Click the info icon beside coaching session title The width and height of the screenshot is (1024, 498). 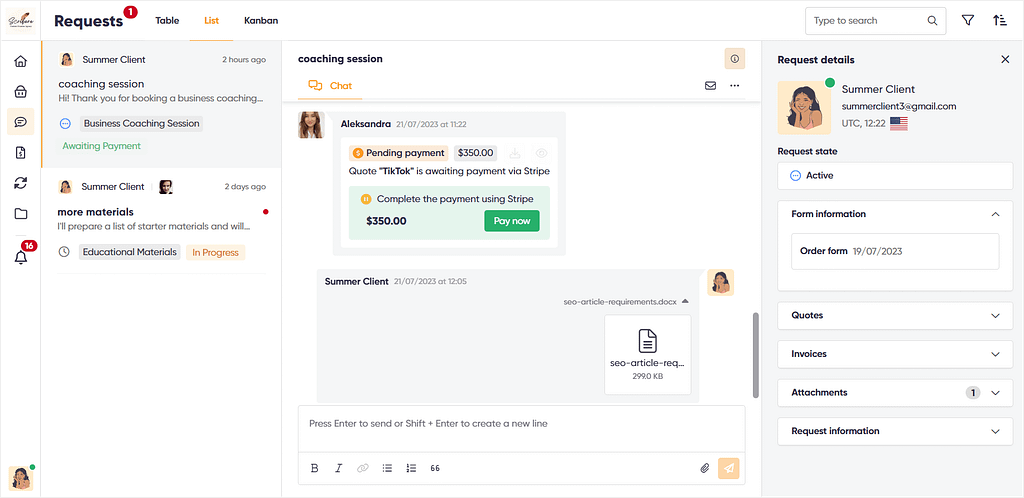735,59
